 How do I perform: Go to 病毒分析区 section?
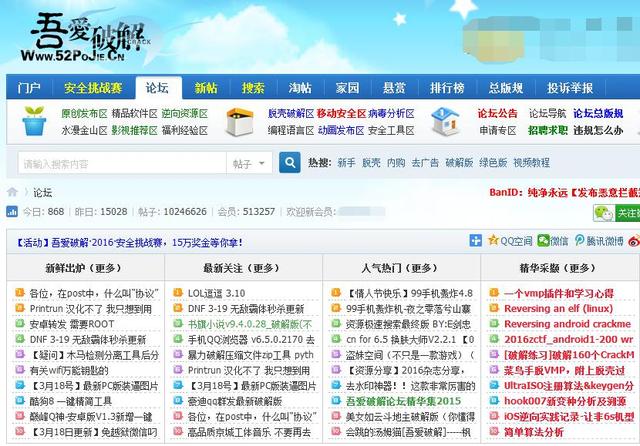[391, 113]
